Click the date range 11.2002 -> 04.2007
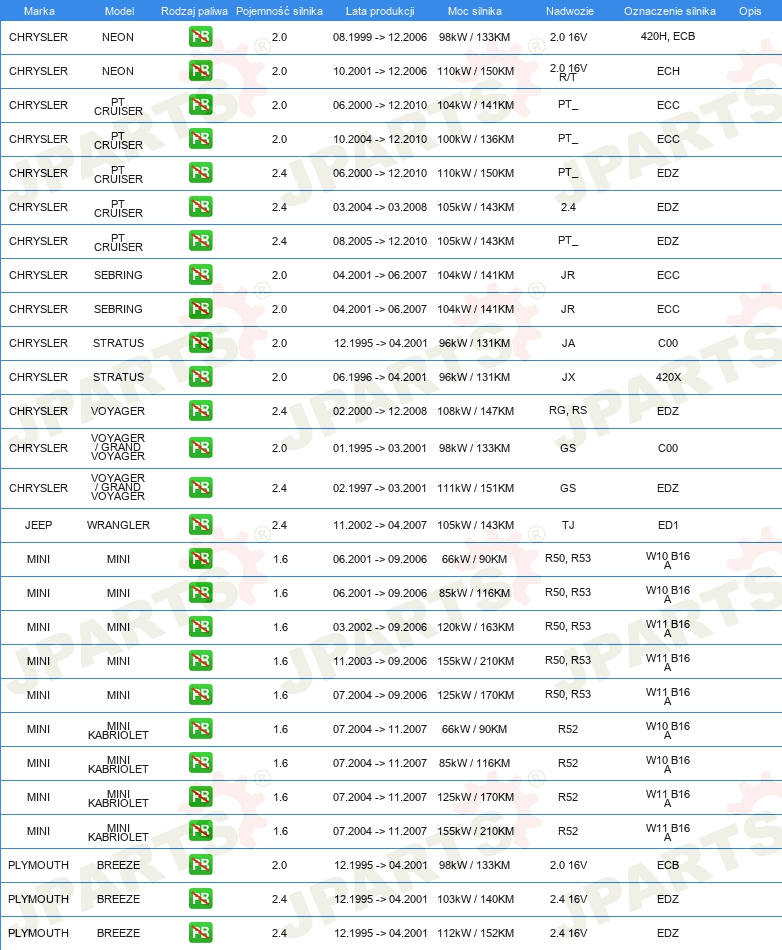 (380, 525)
